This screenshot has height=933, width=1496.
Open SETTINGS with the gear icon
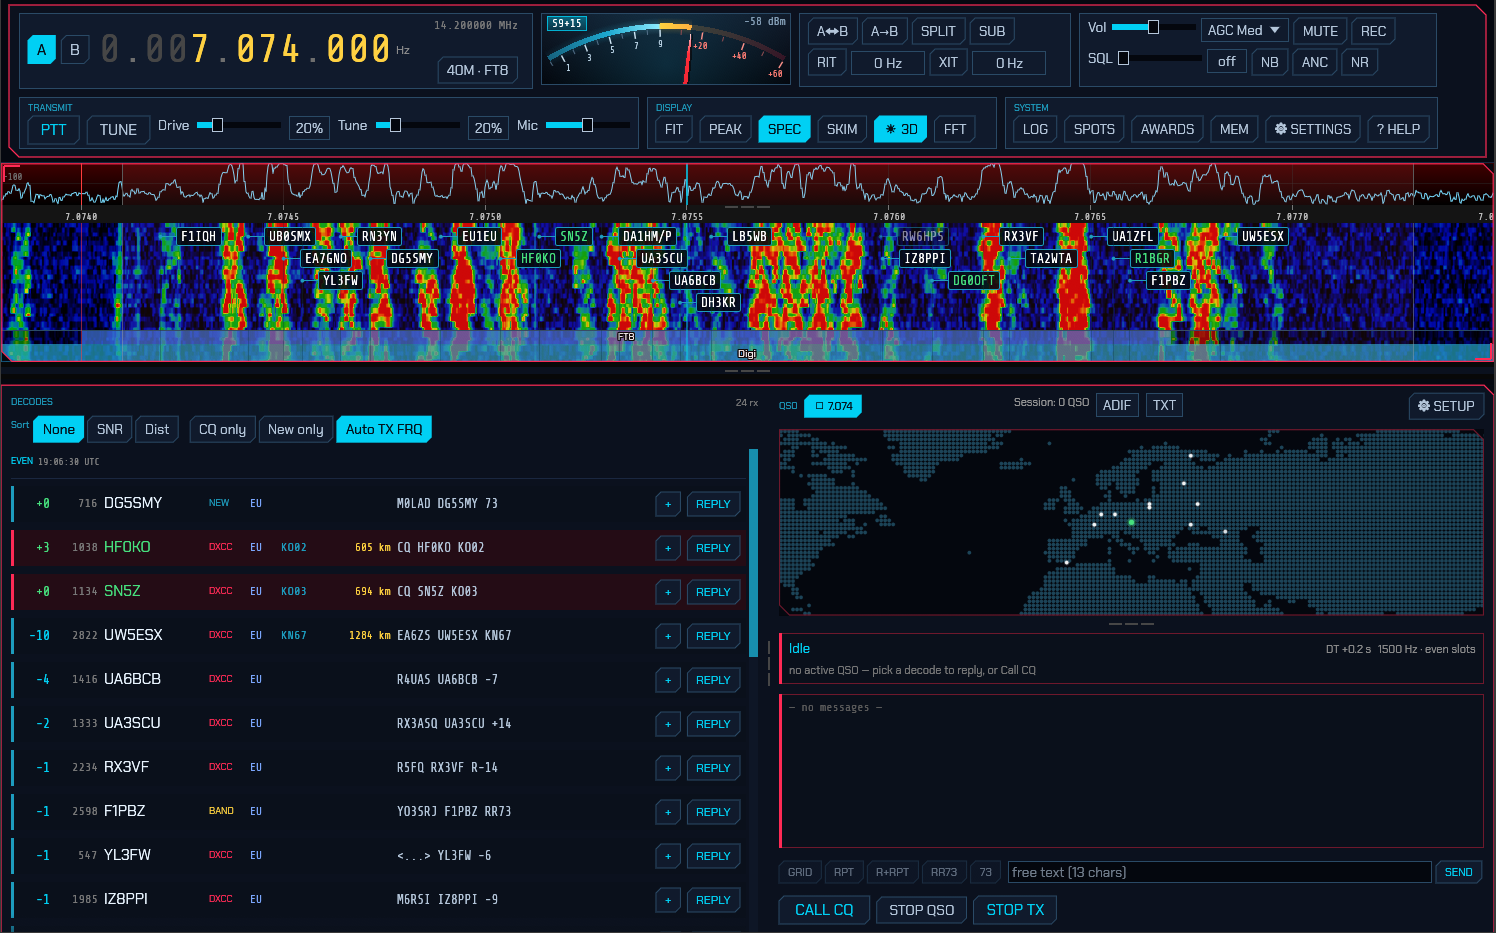point(1312,129)
